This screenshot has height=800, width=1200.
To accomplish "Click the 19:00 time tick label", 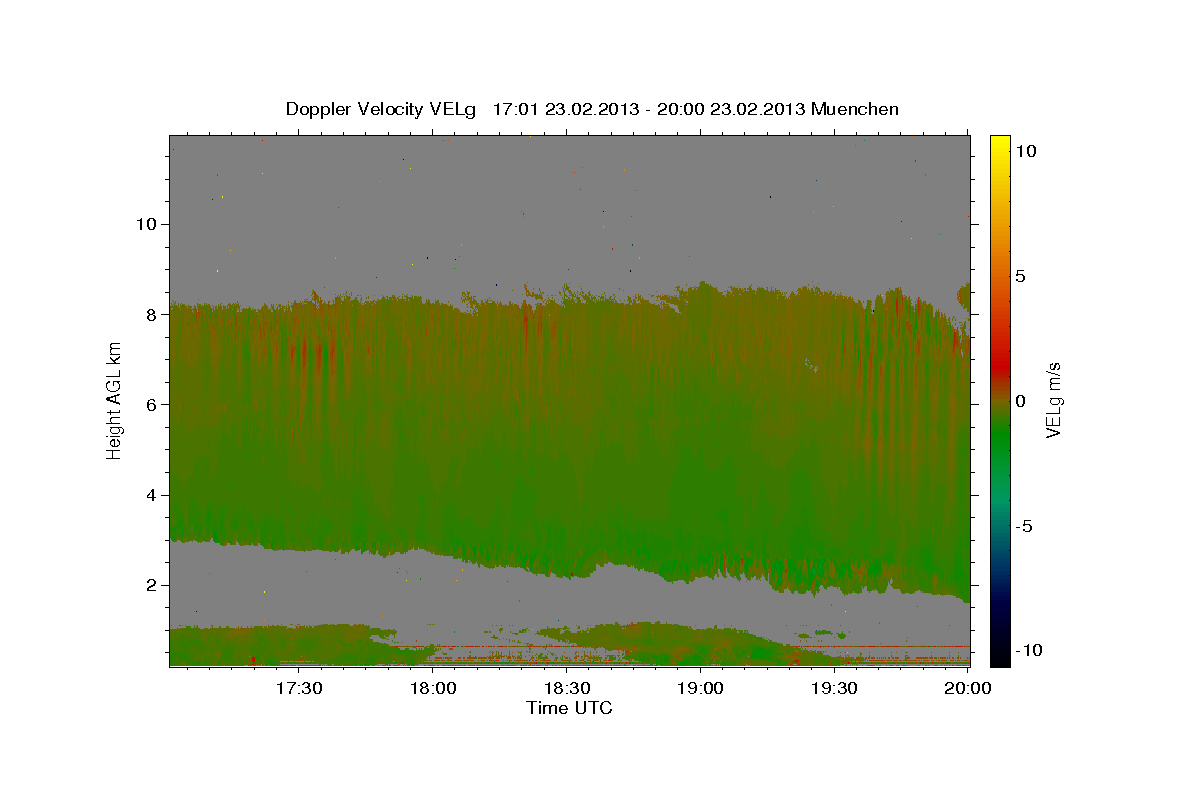I will coord(701,689).
